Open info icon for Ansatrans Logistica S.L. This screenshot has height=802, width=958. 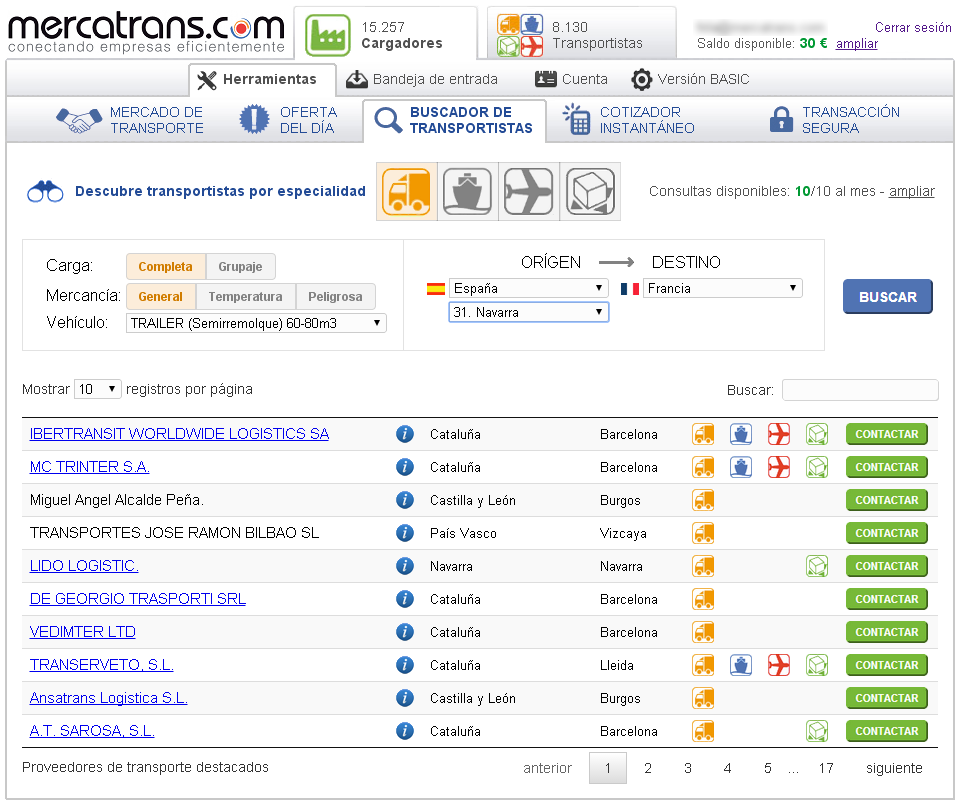pyautogui.click(x=404, y=698)
